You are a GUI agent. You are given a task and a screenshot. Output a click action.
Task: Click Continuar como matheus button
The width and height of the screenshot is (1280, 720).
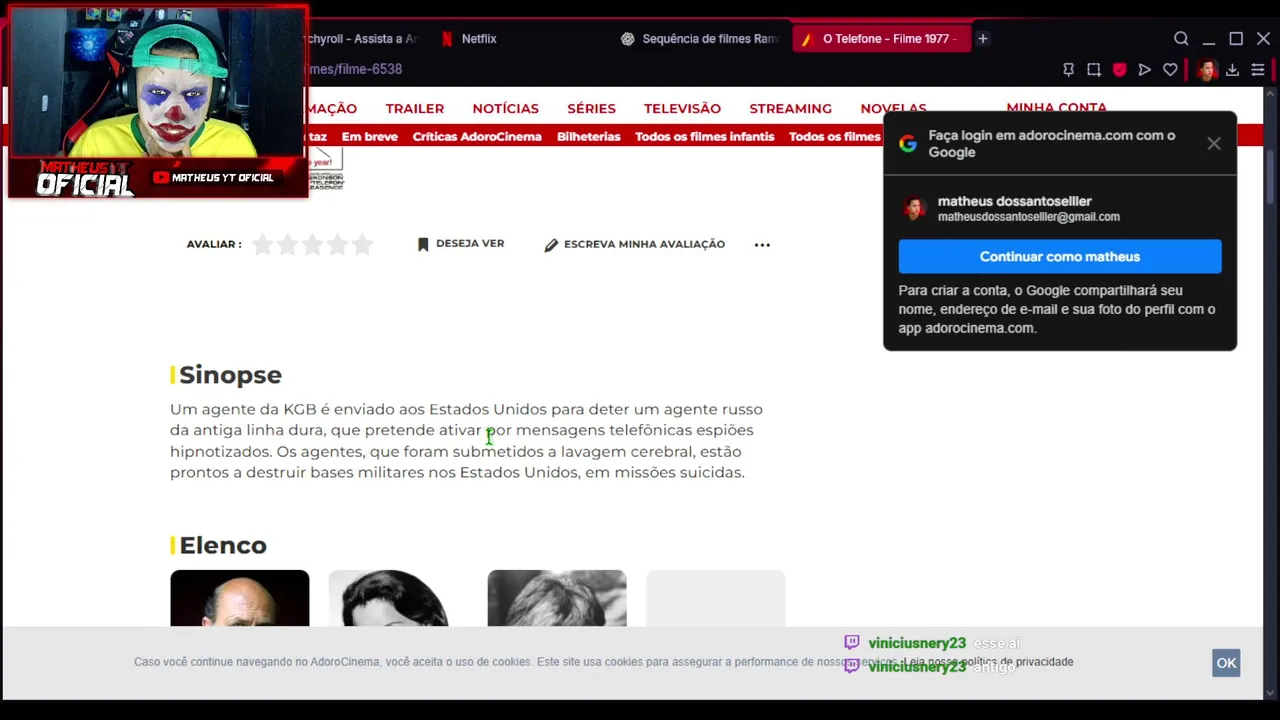tap(1060, 257)
